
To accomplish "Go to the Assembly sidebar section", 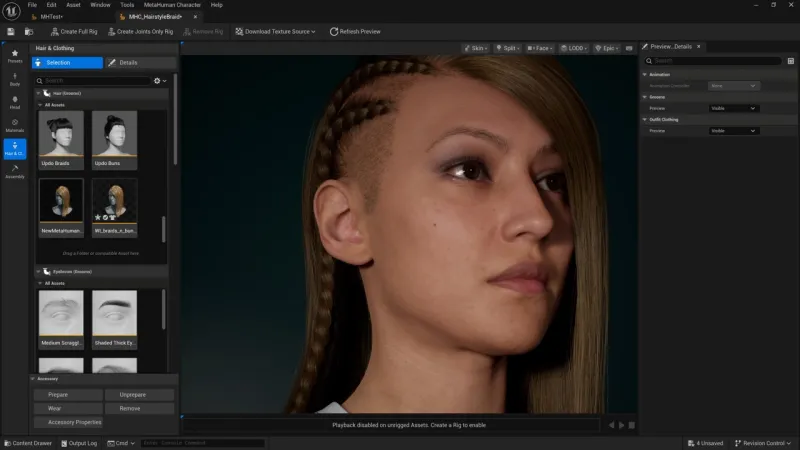I will click(x=15, y=171).
